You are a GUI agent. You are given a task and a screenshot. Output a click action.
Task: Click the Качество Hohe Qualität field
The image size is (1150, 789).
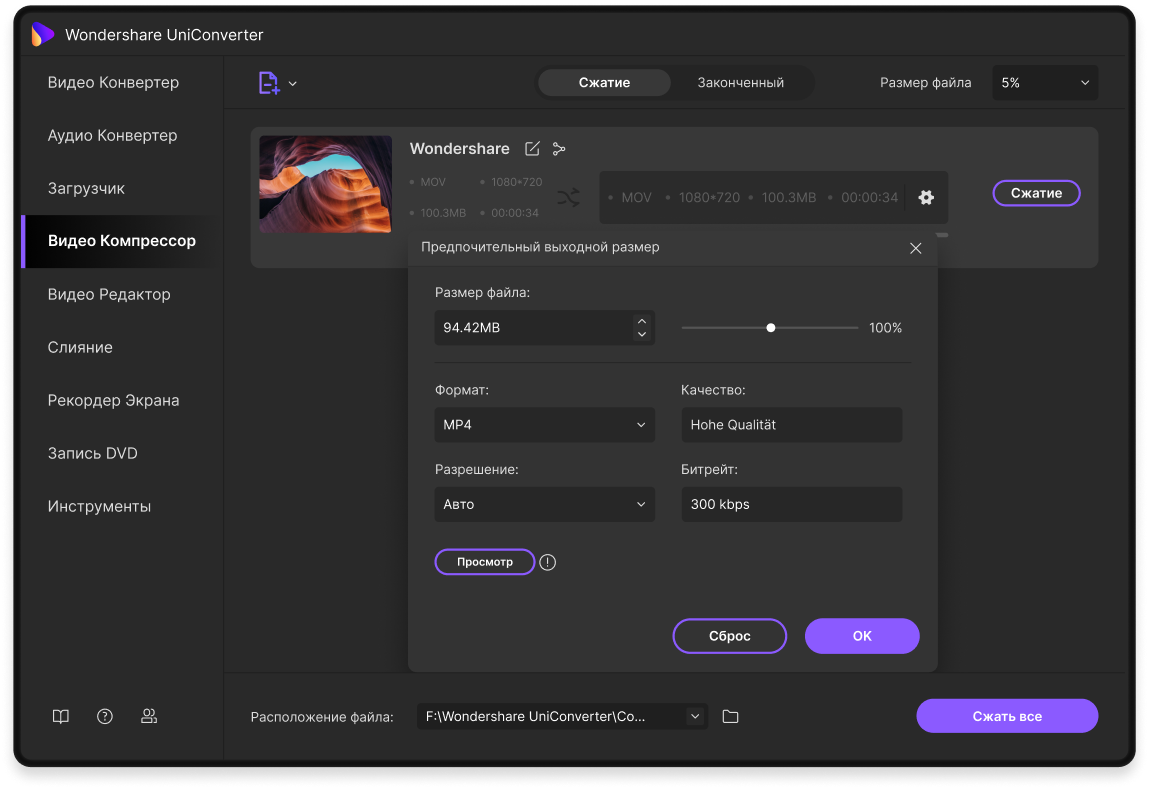coord(791,425)
